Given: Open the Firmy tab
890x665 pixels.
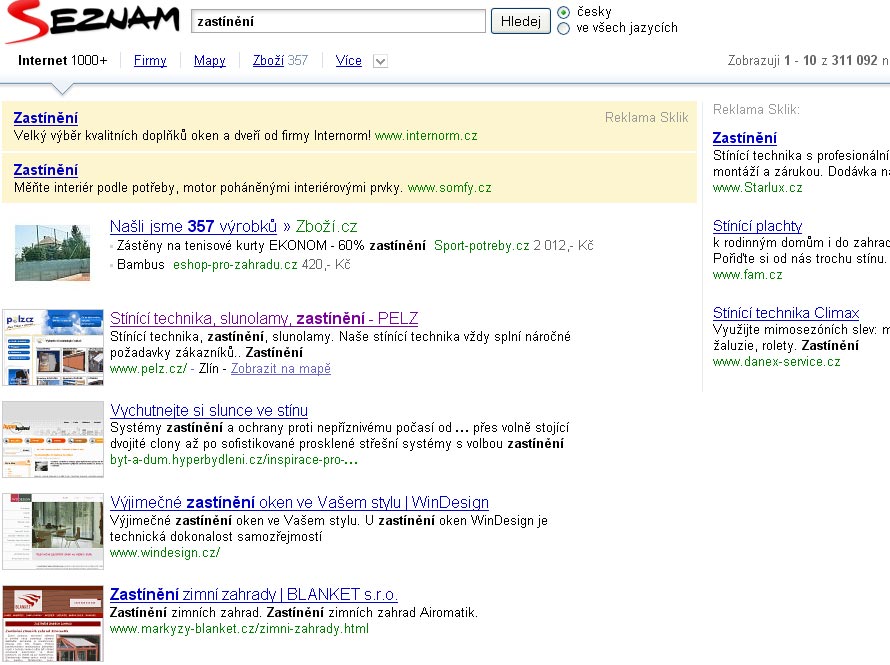Looking at the screenshot, I should coord(150,61).
